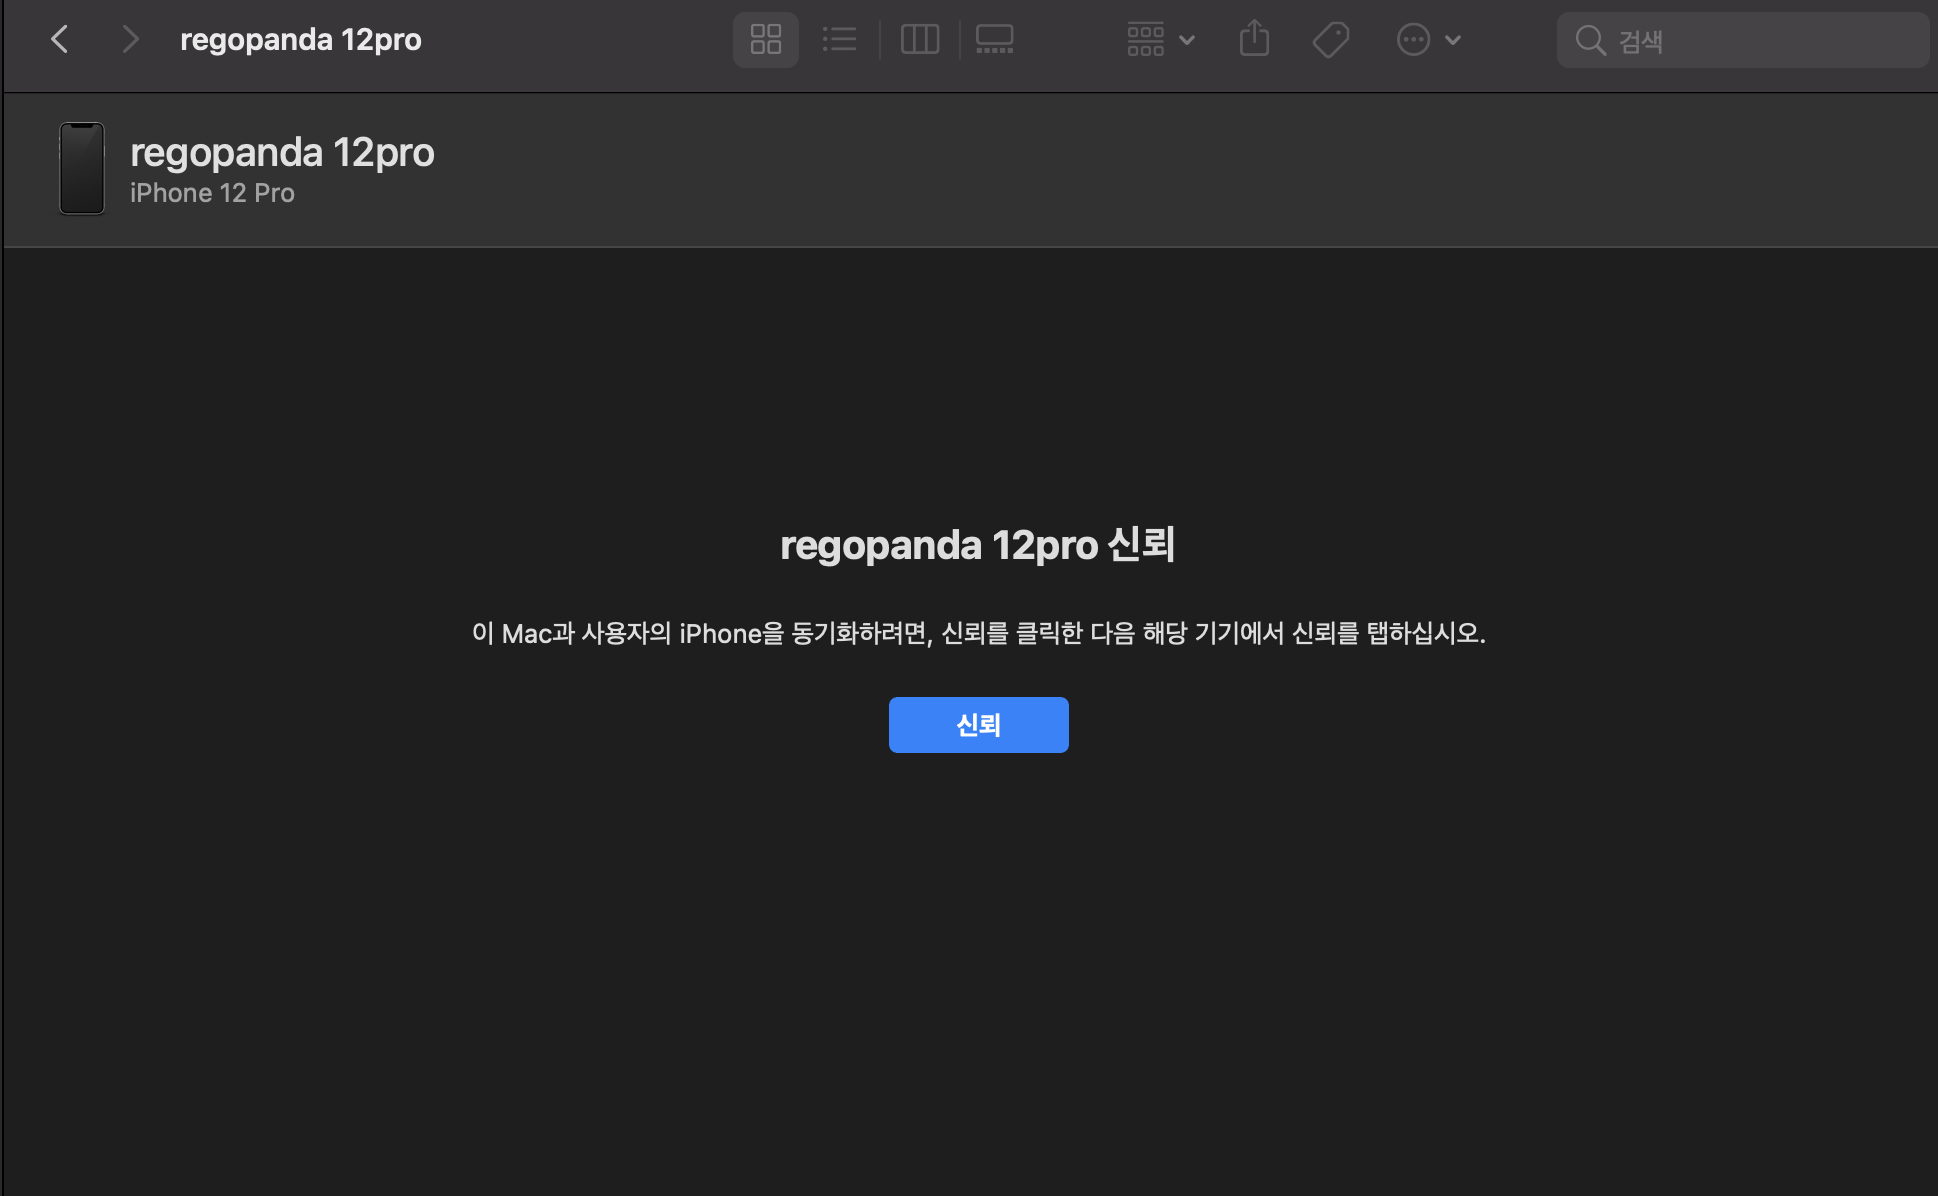Click the regopanda 12pro window title
Image resolution: width=1938 pixels, height=1196 pixels.
click(300, 40)
